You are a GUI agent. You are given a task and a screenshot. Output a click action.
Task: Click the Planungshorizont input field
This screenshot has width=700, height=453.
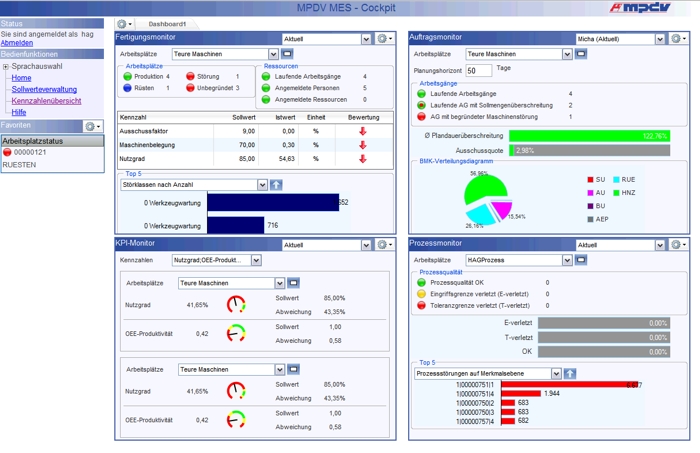tap(479, 71)
